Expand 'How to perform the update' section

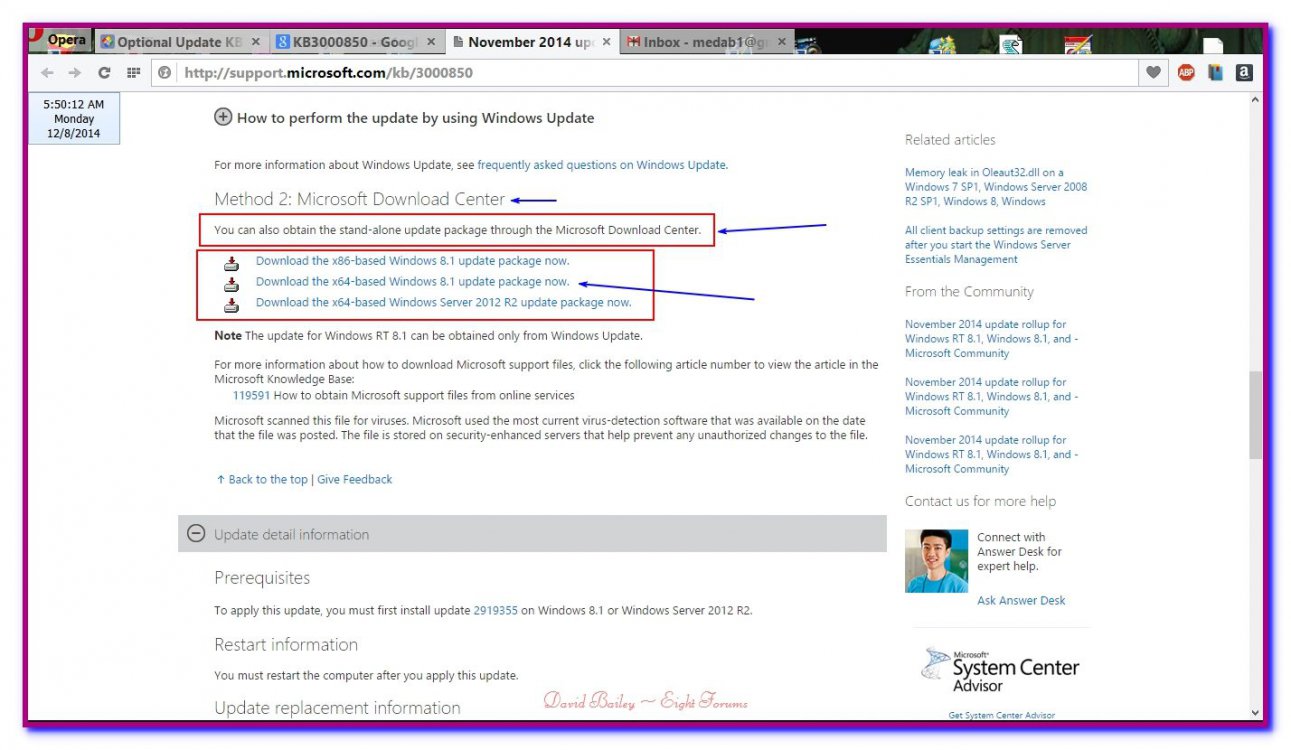click(x=223, y=117)
